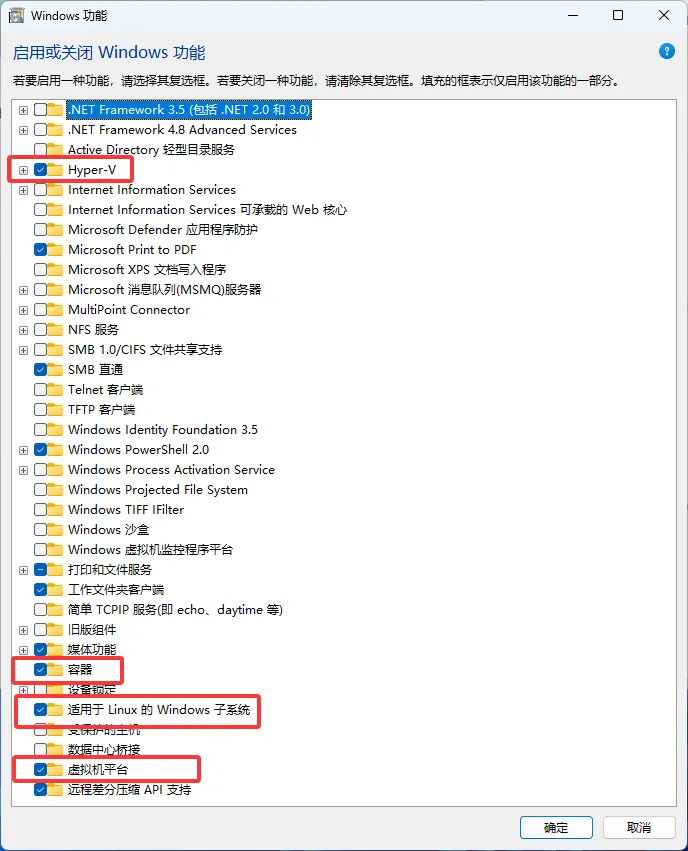Uncheck 远程差分压缩 API 支持 checkbox
Viewport: 688px width, 851px height.
point(40,789)
